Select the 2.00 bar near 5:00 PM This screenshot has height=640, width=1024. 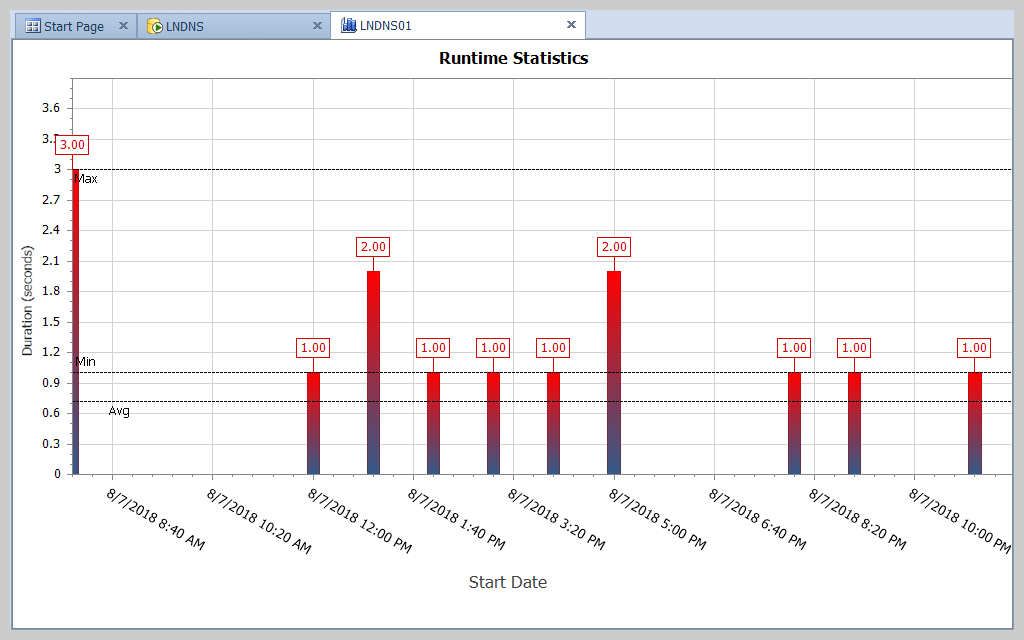point(613,370)
